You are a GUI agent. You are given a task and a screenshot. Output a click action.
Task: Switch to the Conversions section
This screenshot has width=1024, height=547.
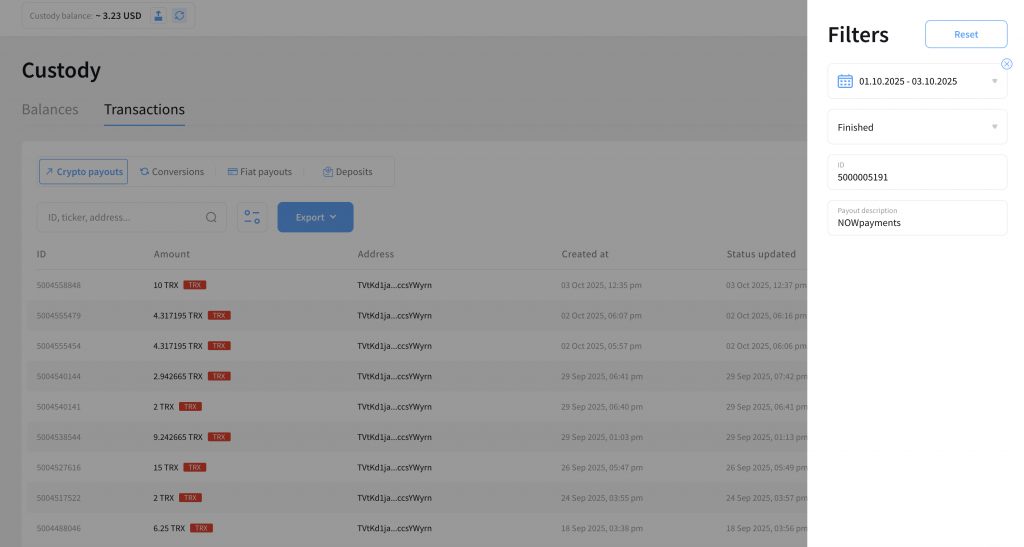point(171,172)
